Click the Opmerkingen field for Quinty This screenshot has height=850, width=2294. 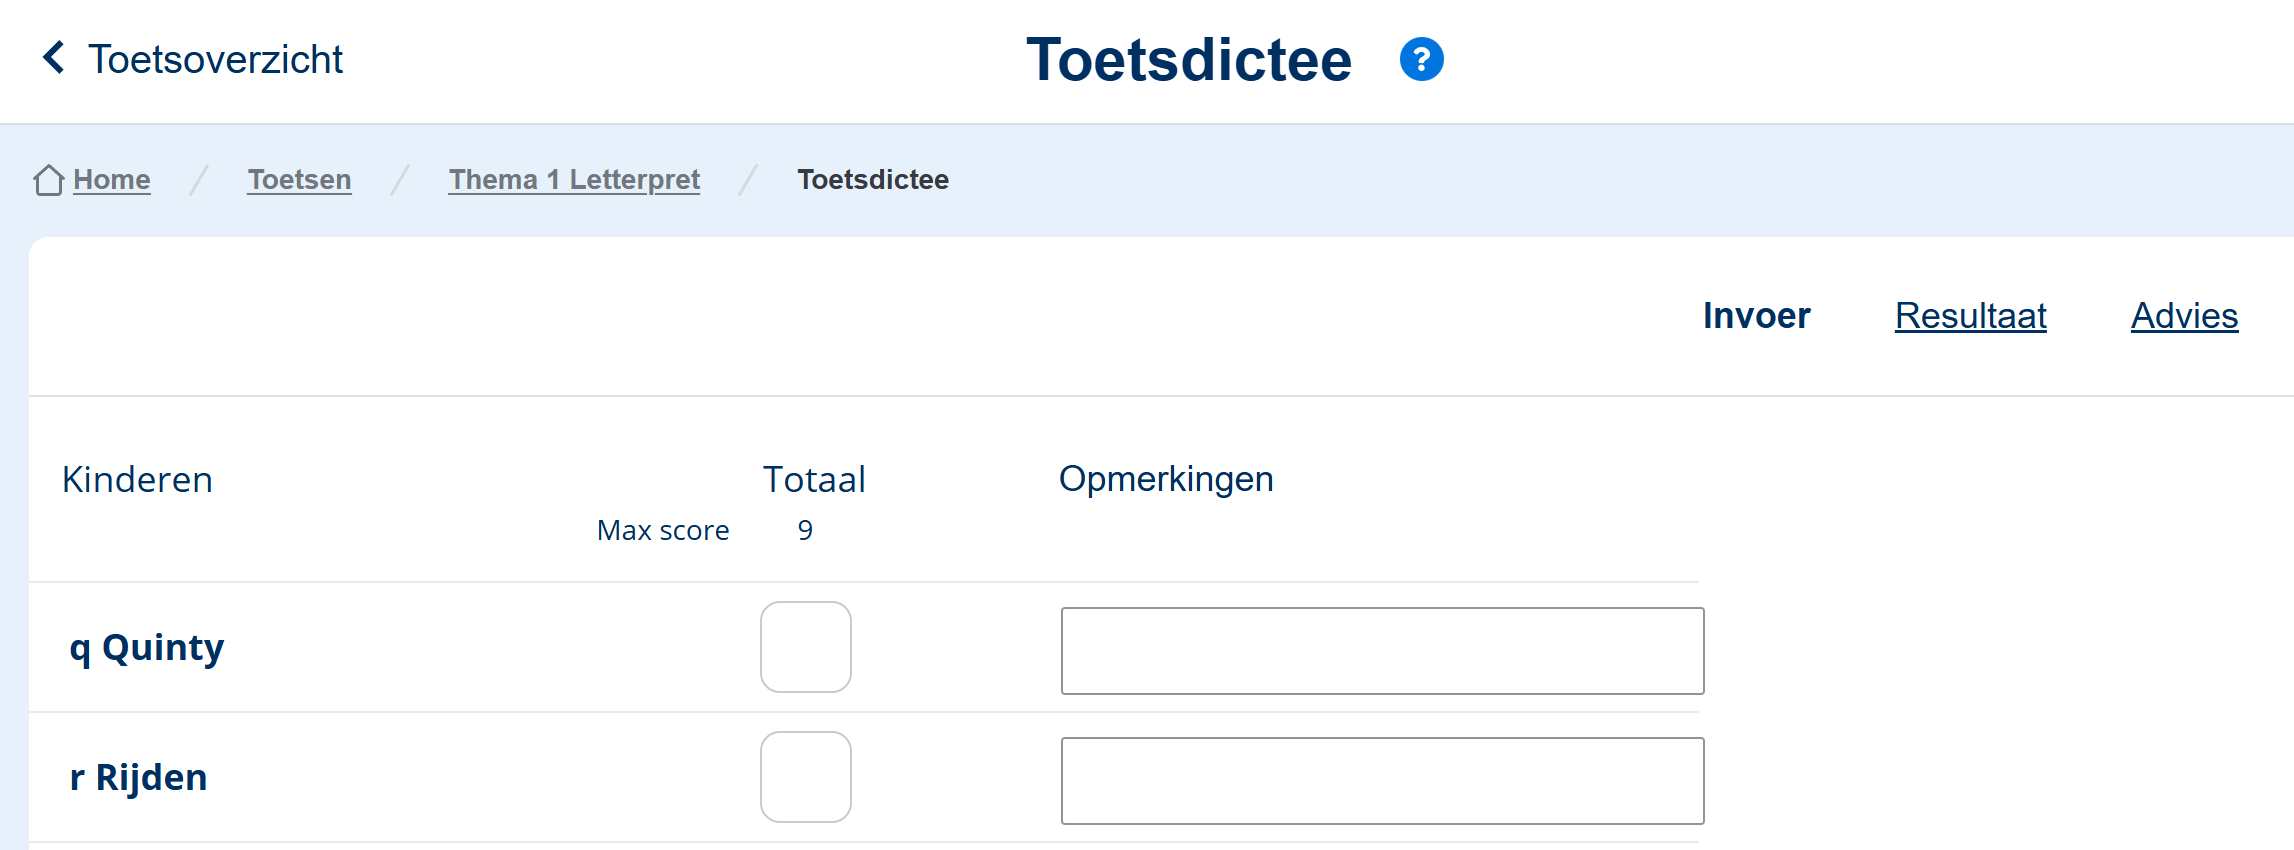pos(1382,651)
